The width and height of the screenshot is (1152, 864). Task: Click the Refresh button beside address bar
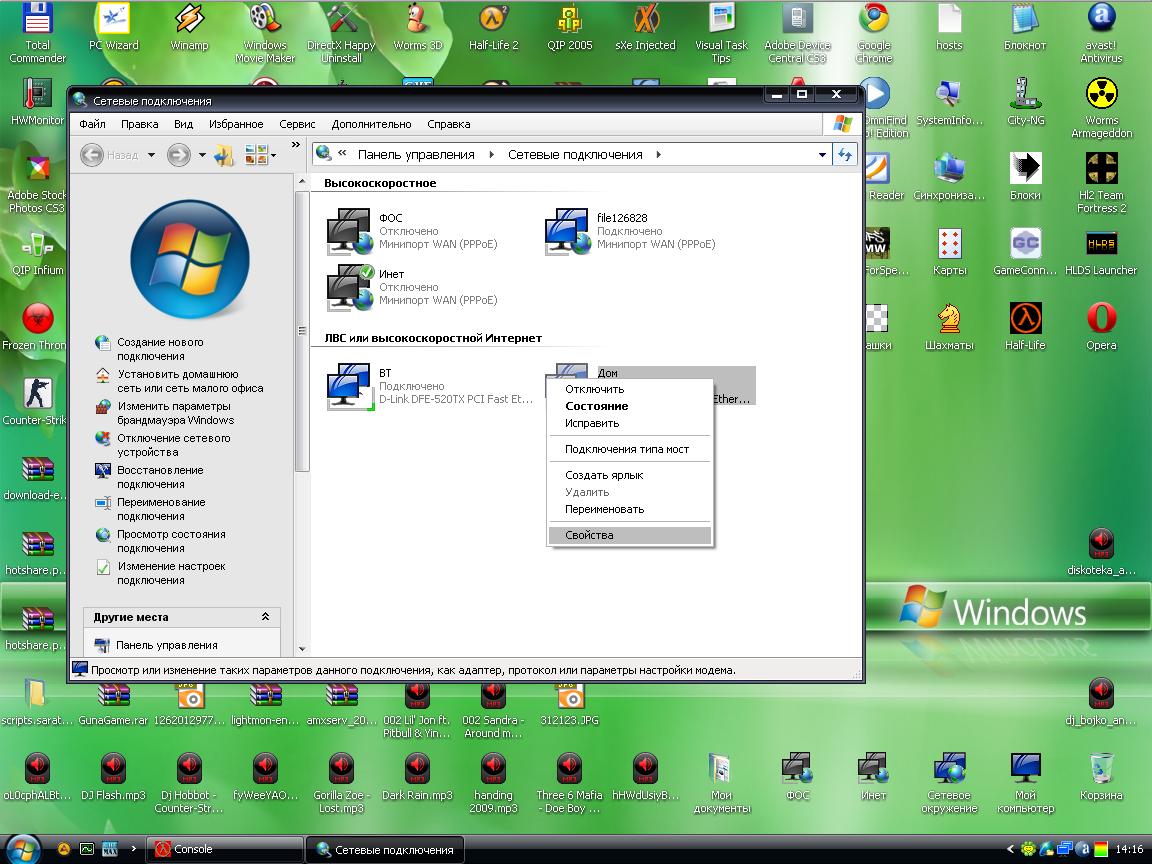click(846, 155)
